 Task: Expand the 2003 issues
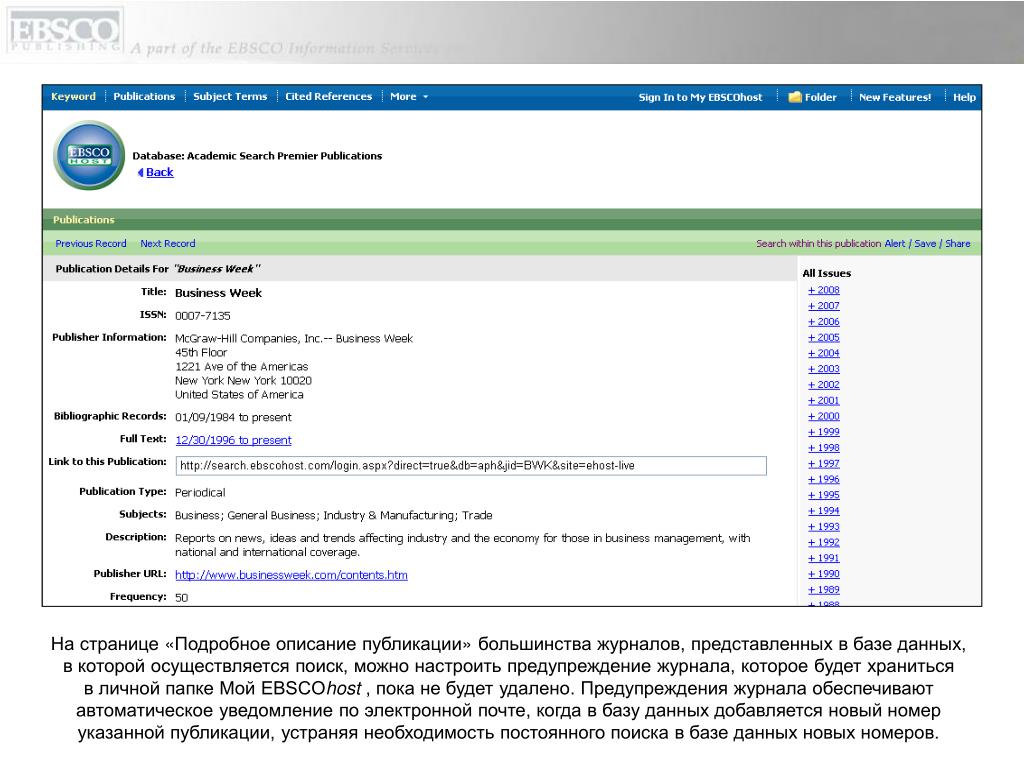pos(824,369)
